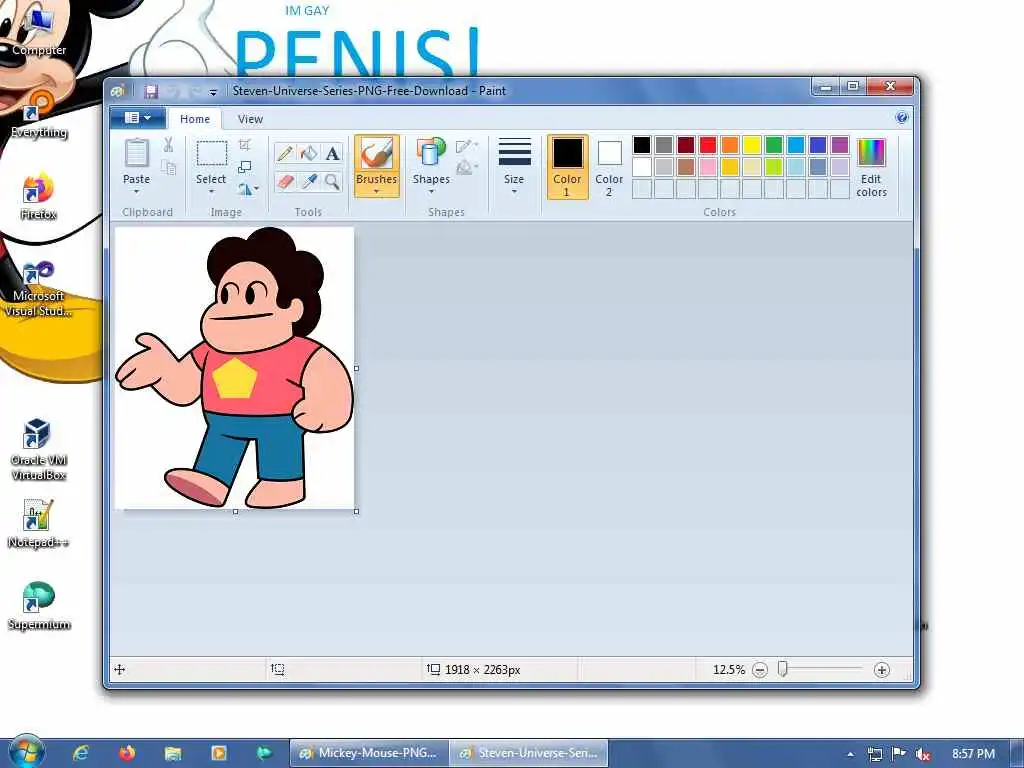The width and height of the screenshot is (1024, 768).
Task: Select the Eraser tool
Action: click(x=285, y=181)
